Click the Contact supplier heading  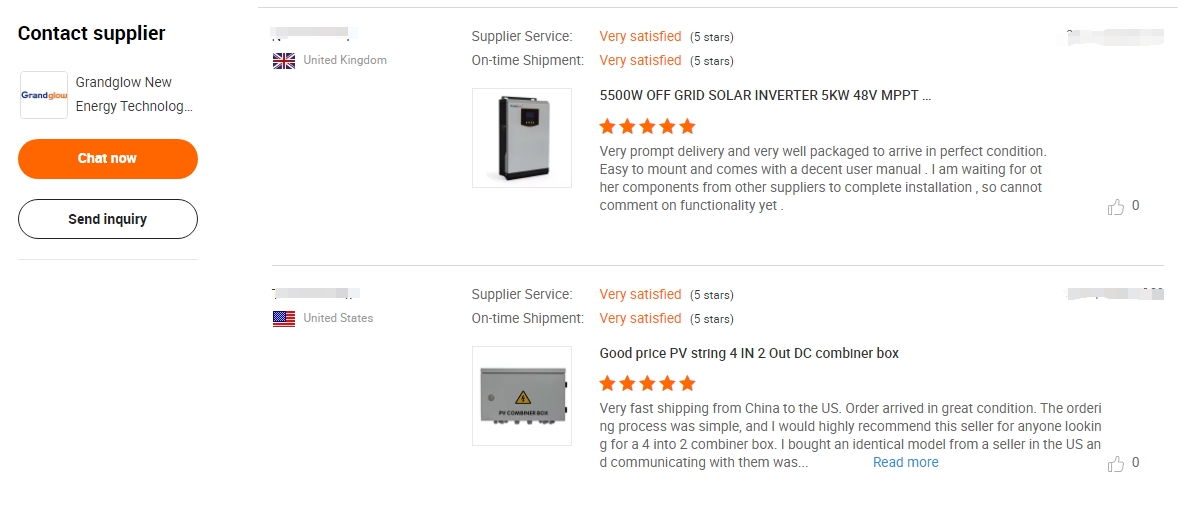(92, 34)
